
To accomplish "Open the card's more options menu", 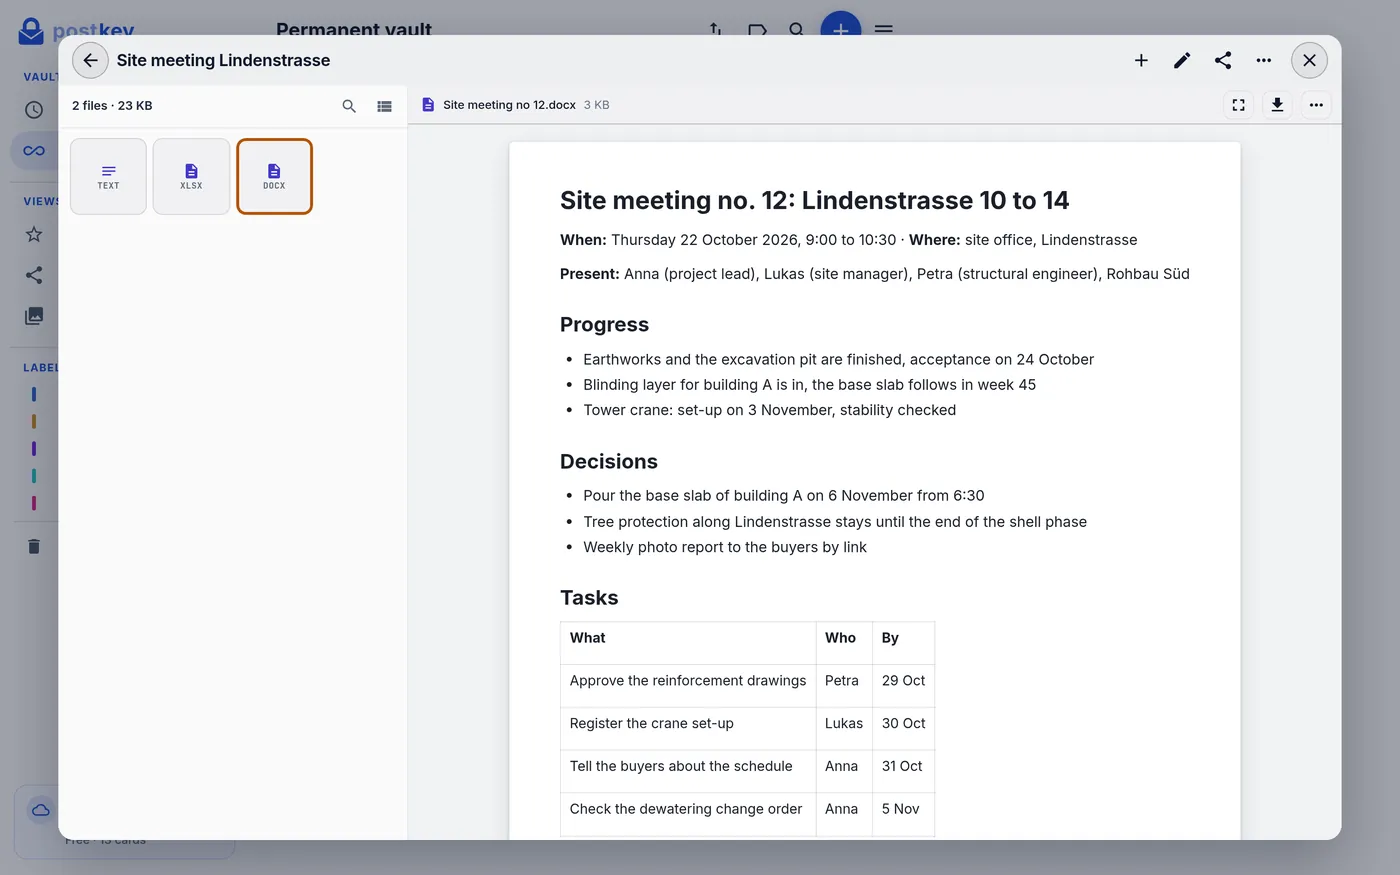I will point(1264,60).
